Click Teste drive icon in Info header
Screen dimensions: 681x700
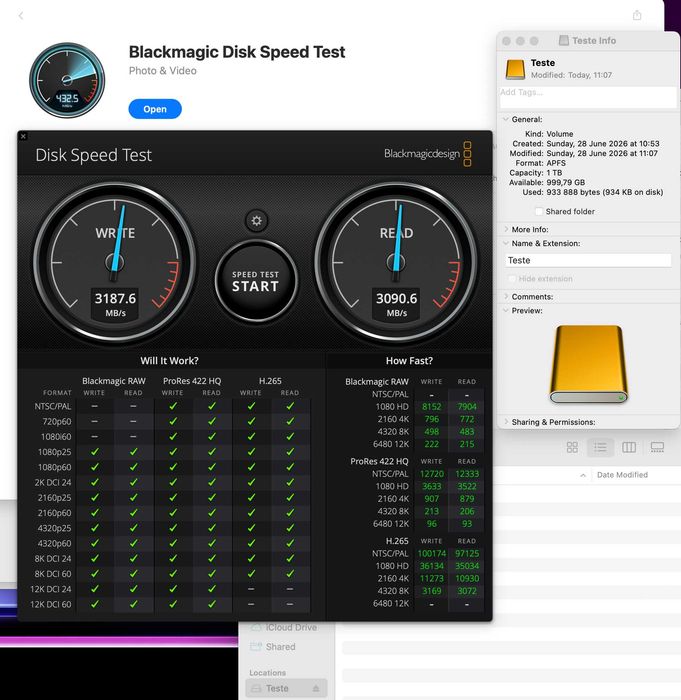coord(515,69)
